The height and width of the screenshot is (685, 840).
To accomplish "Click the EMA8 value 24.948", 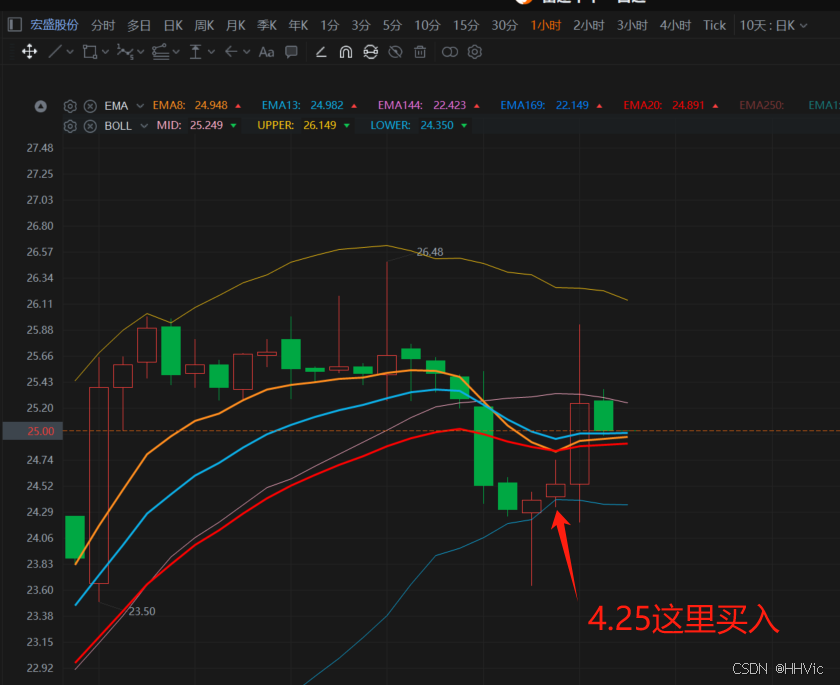I will tap(211, 106).
